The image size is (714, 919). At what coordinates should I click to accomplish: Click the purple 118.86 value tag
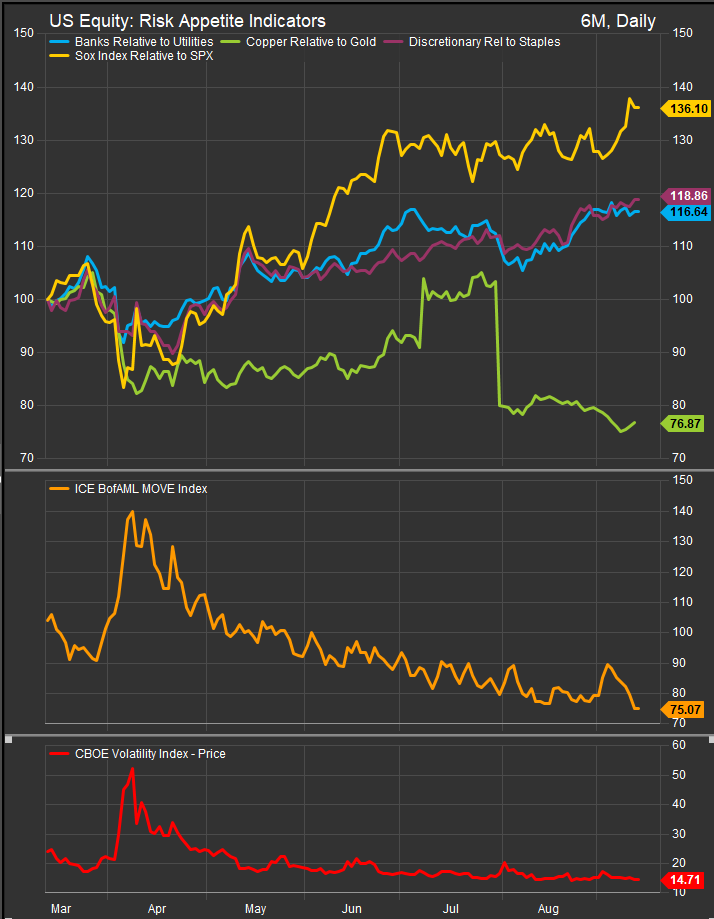click(685, 197)
